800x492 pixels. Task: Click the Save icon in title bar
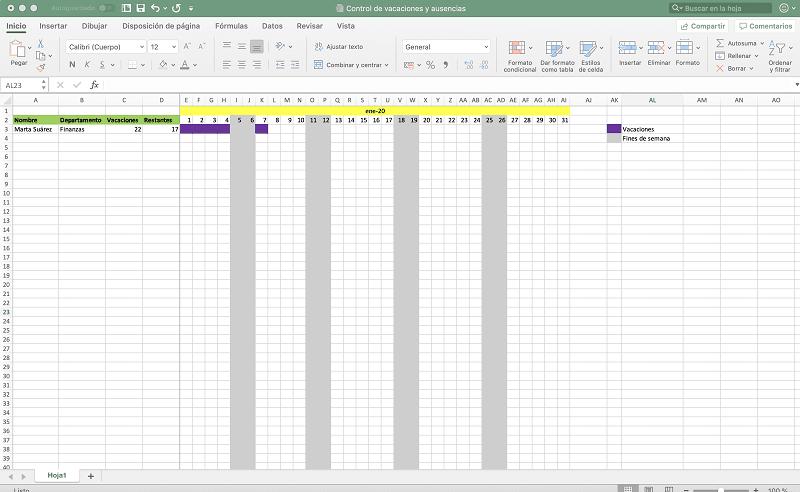138,8
